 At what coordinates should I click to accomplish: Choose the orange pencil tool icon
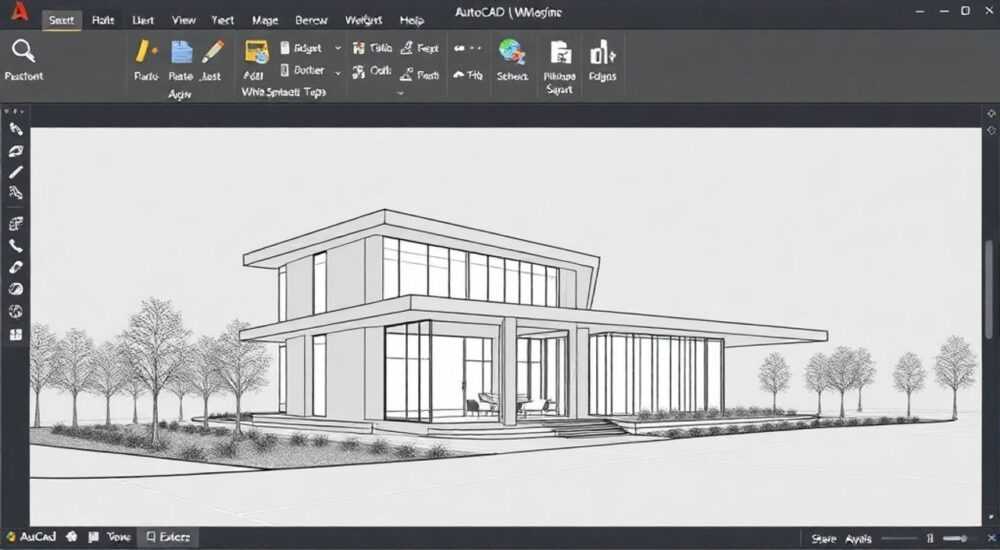[213, 51]
